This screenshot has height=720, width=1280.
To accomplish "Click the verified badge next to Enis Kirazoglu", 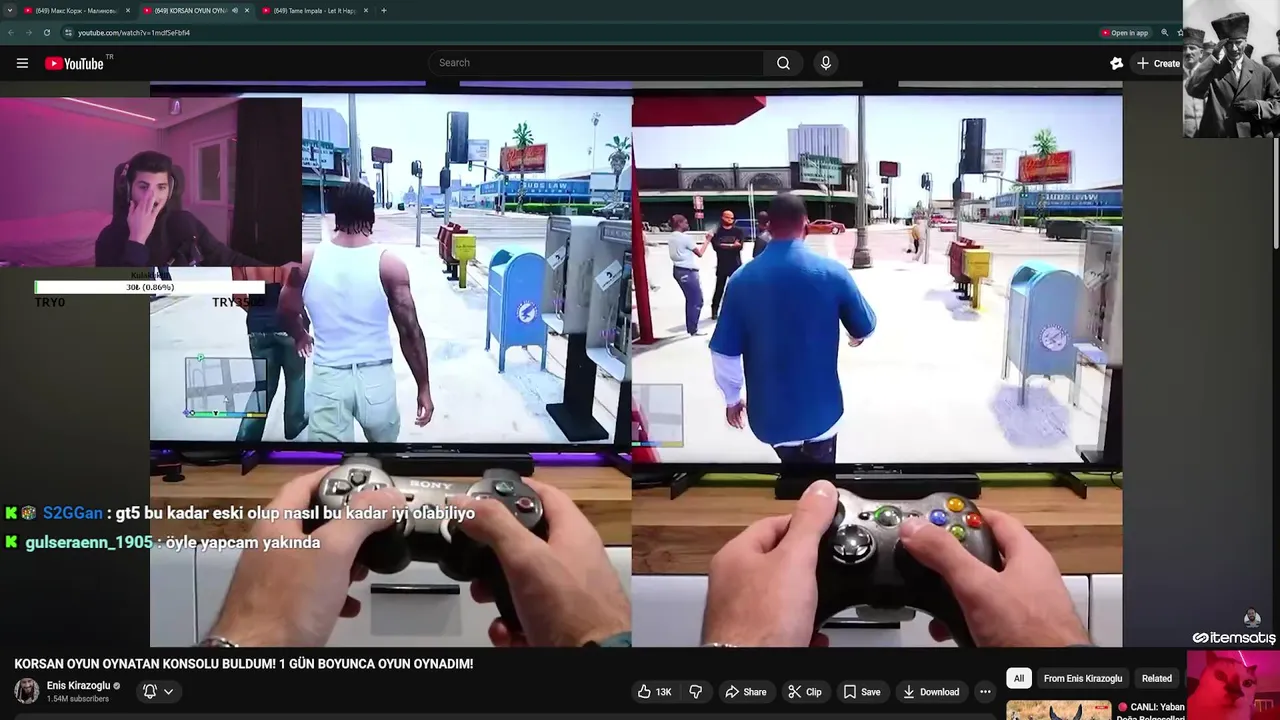I will click(117, 686).
